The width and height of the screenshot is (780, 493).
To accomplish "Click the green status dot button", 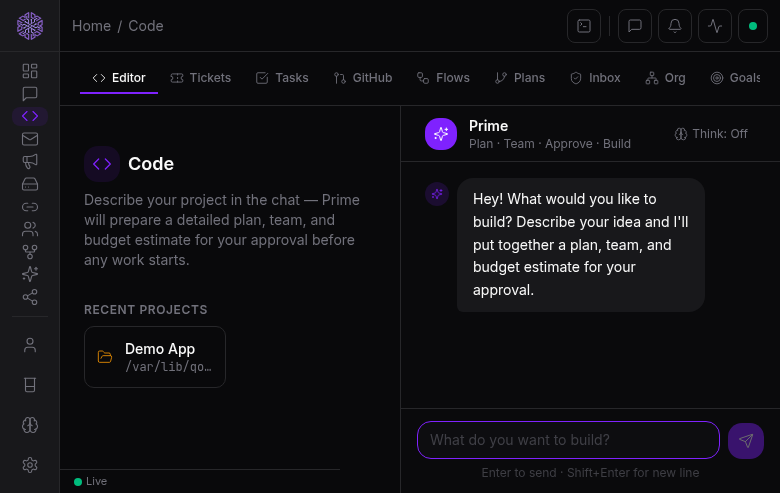I will 753,26.
